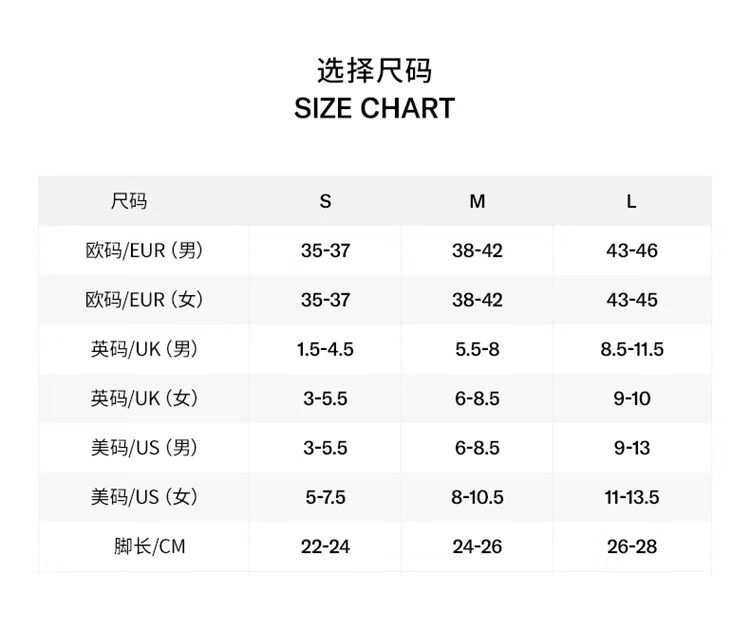Click the 1.5-4.5 UK men's S cell
The width and height of the screenshot is (750, 629).
[x=325, y=349]
